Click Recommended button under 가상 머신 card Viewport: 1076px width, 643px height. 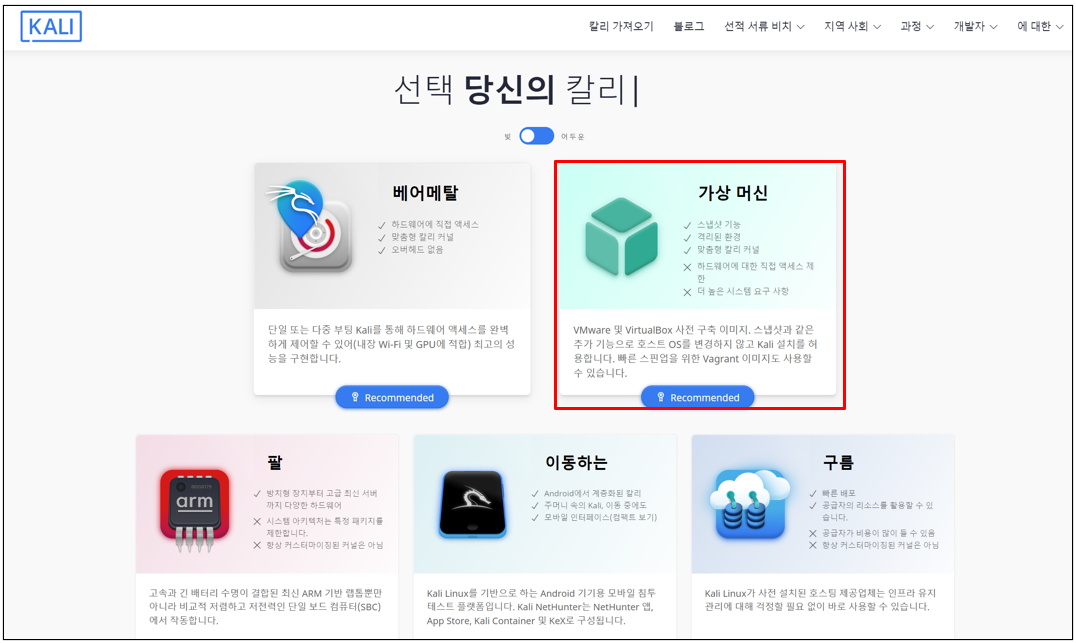click(x=698, y=397)
